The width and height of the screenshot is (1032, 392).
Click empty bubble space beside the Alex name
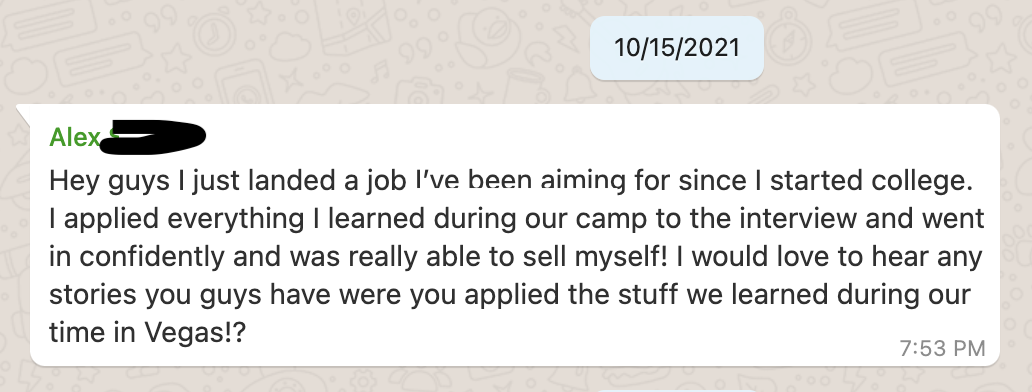pyautogui.click(x=592, y=137)
